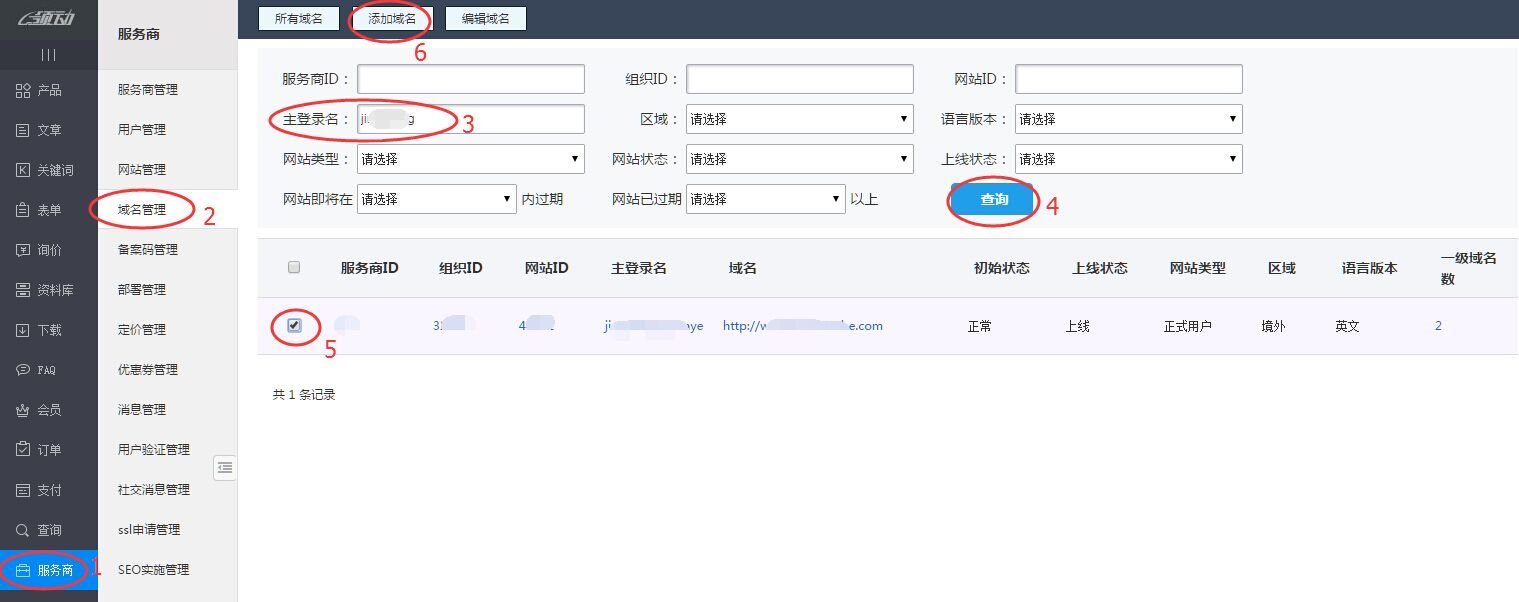Open 域名管理 in the submenu
Image resolution: width=1519 pixels, height=602 pixels.
pyautogui.click(x=142, y=210)
